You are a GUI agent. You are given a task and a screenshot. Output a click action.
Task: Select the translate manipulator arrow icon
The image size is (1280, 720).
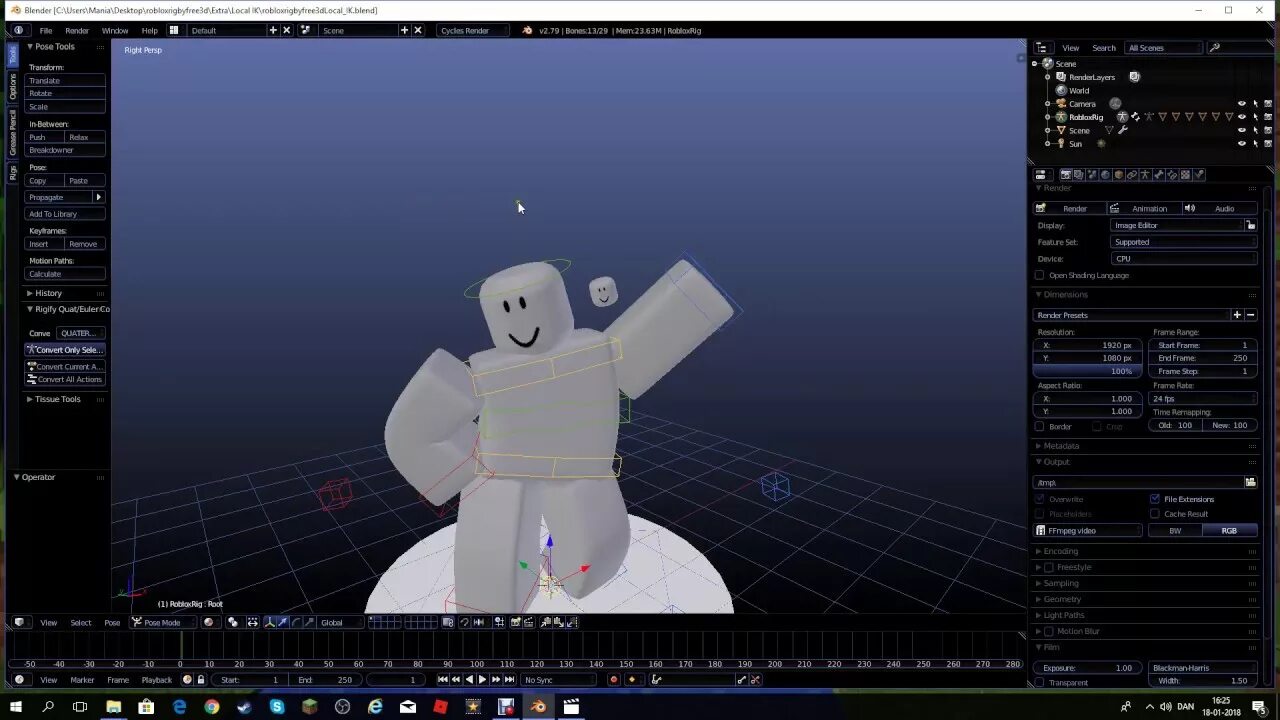pyautogui.click(x=283, y=622)
